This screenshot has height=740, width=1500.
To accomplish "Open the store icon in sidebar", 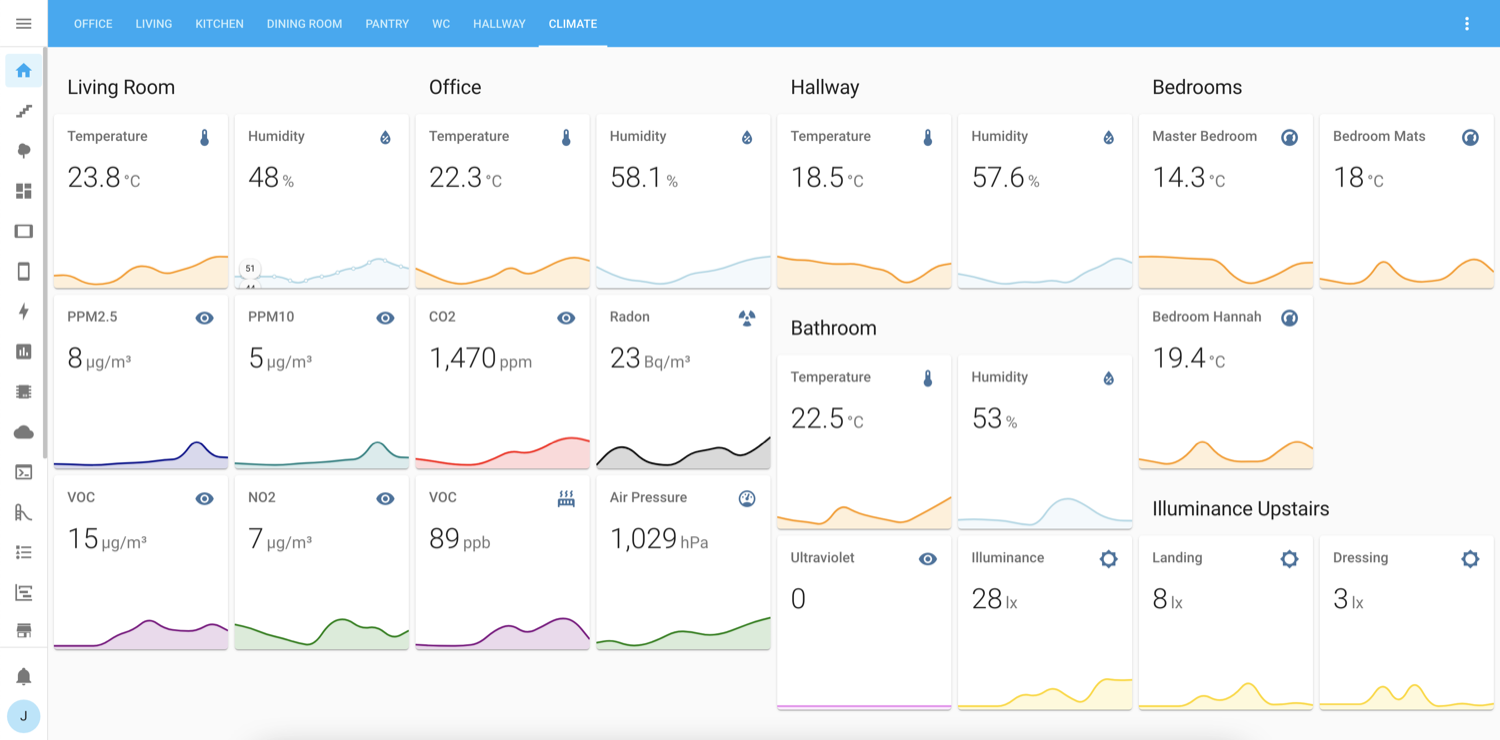I will tap(24, 630).
